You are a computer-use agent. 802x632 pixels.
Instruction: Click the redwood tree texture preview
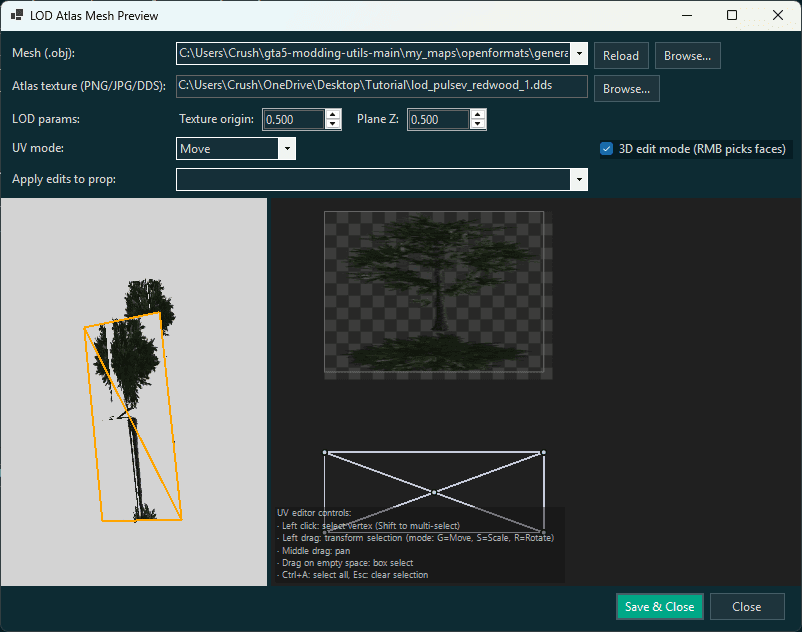[x=436, y=294]
